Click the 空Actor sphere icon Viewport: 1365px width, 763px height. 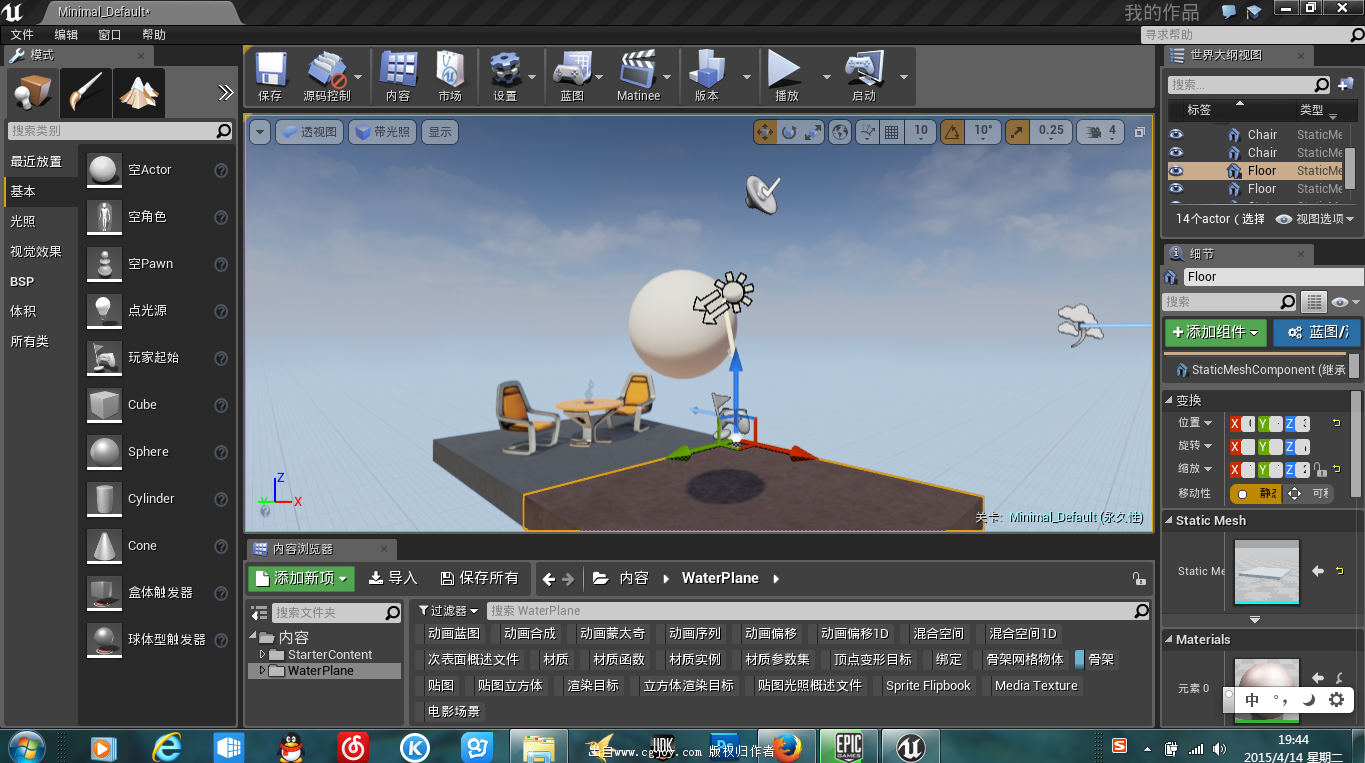pyautogui.click(x=104, y=170)
